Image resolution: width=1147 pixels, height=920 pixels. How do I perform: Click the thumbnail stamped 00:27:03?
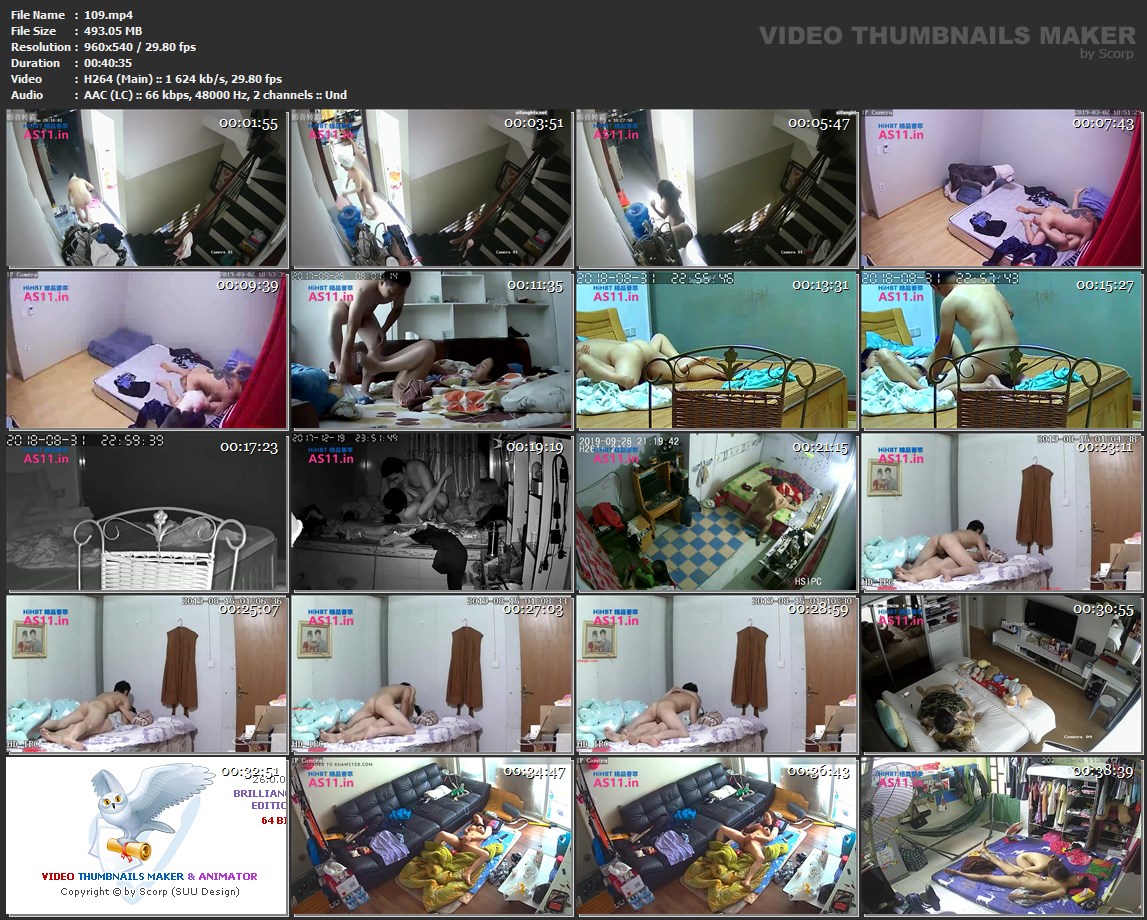[432, 674]
